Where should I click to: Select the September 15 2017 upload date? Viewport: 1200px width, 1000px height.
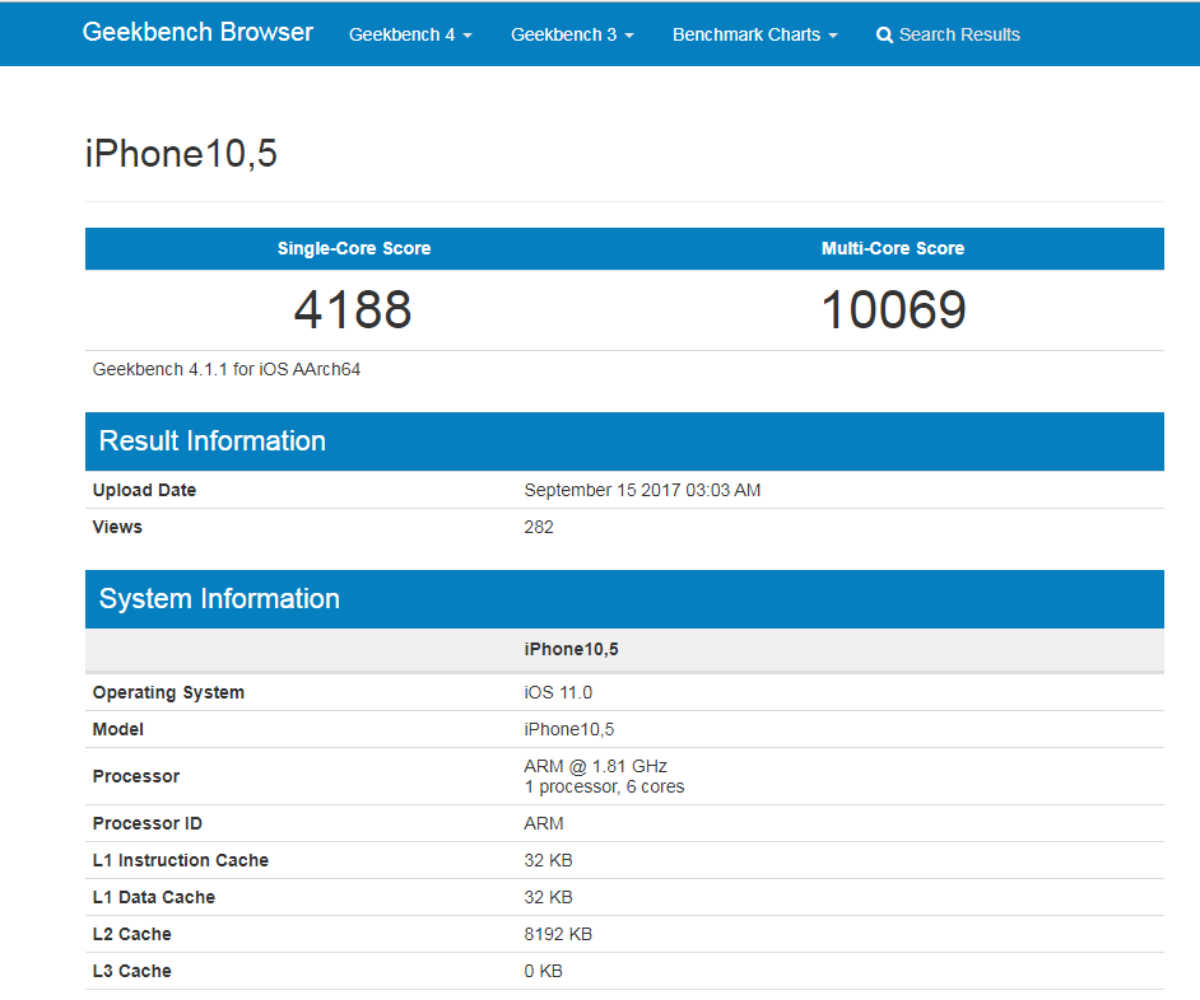(642, 490)
